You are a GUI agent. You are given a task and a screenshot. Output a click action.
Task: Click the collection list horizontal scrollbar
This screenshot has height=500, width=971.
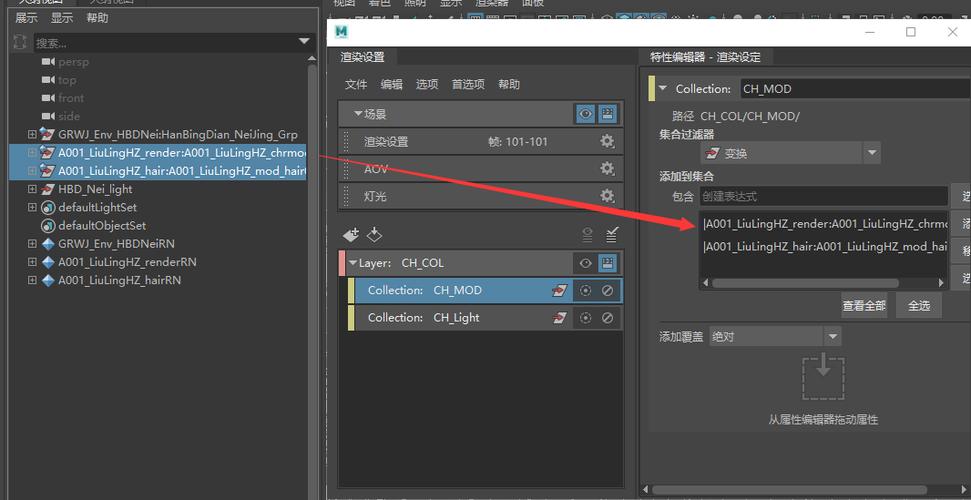click(805, 283)
